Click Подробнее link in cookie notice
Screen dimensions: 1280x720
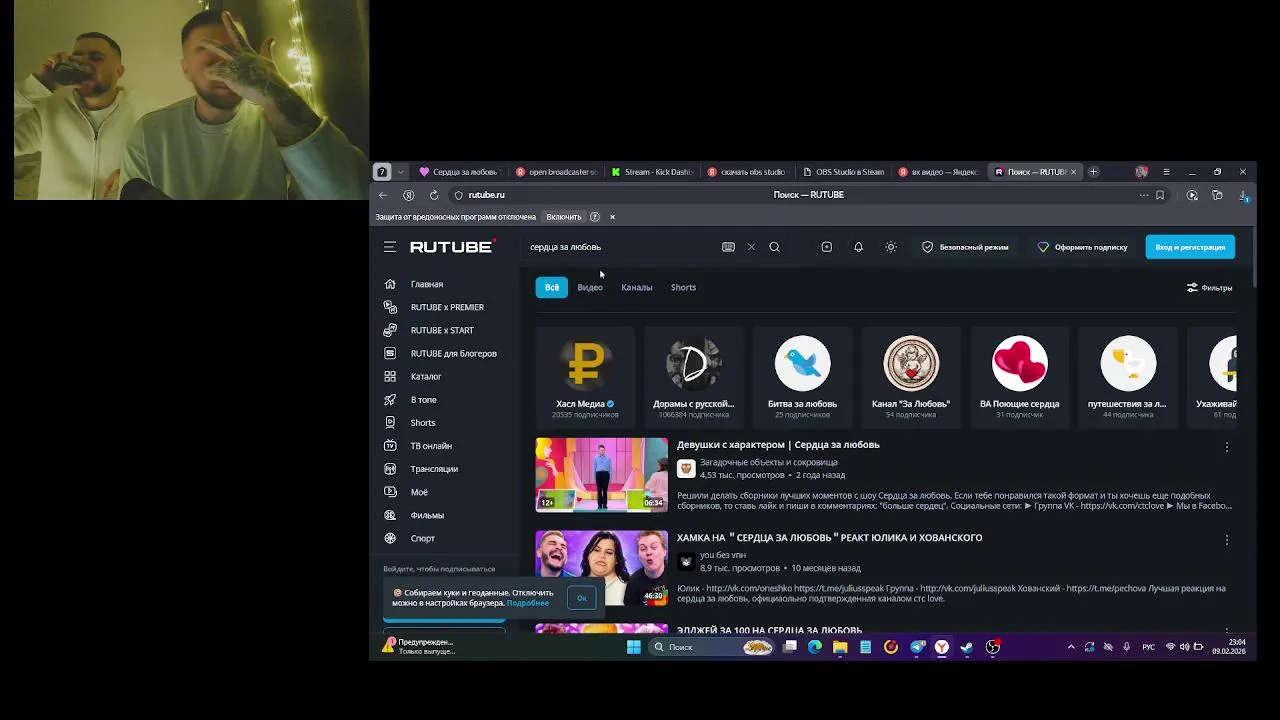(527, 603)
